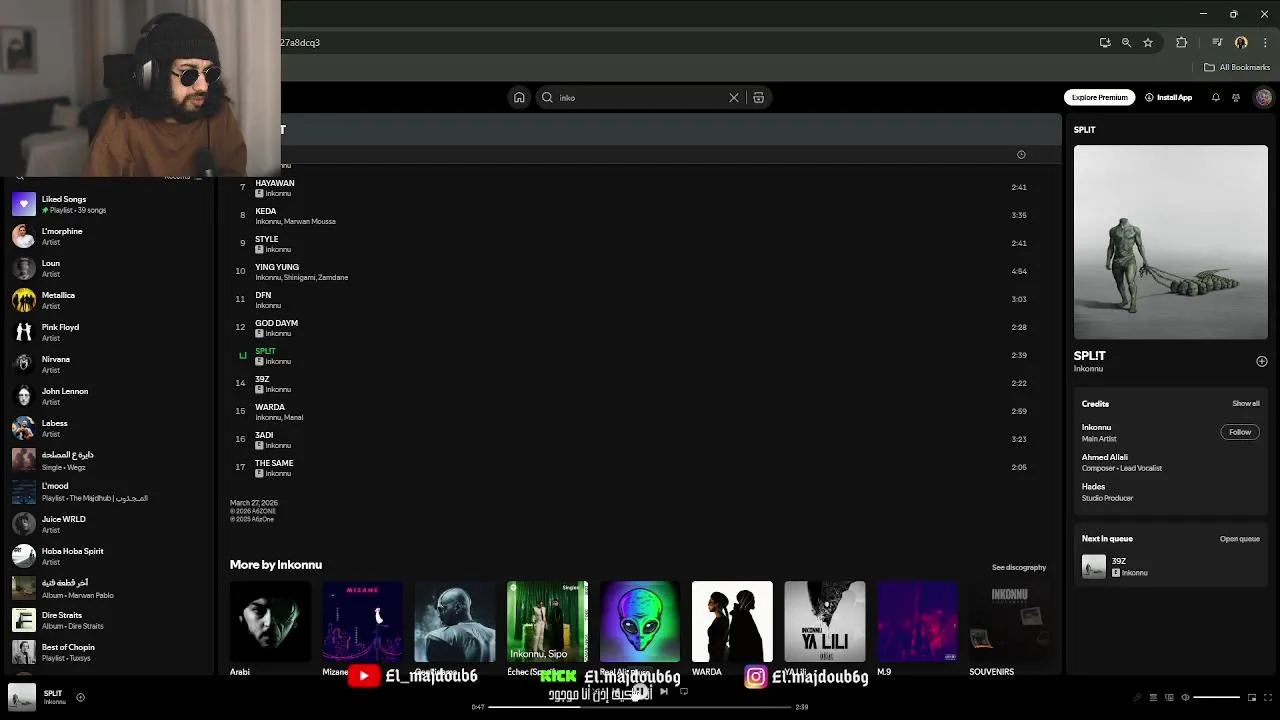Screen dimensions: 1280x720
Task: Open the mini player icon
Action: click(1251, 697)
